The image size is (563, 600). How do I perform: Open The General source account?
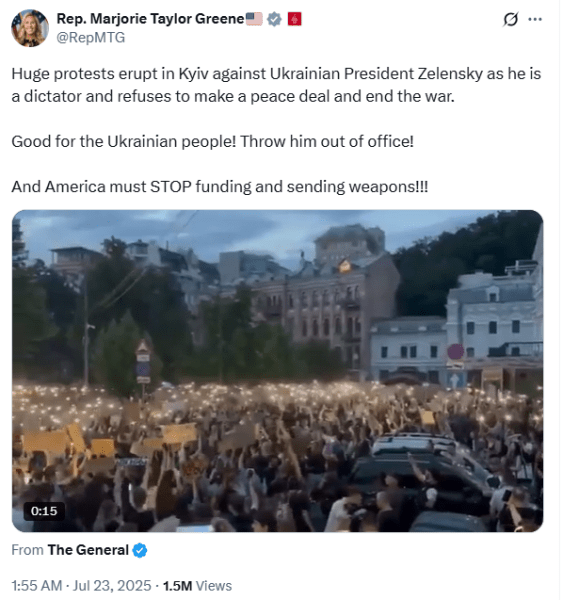point(88,550)
